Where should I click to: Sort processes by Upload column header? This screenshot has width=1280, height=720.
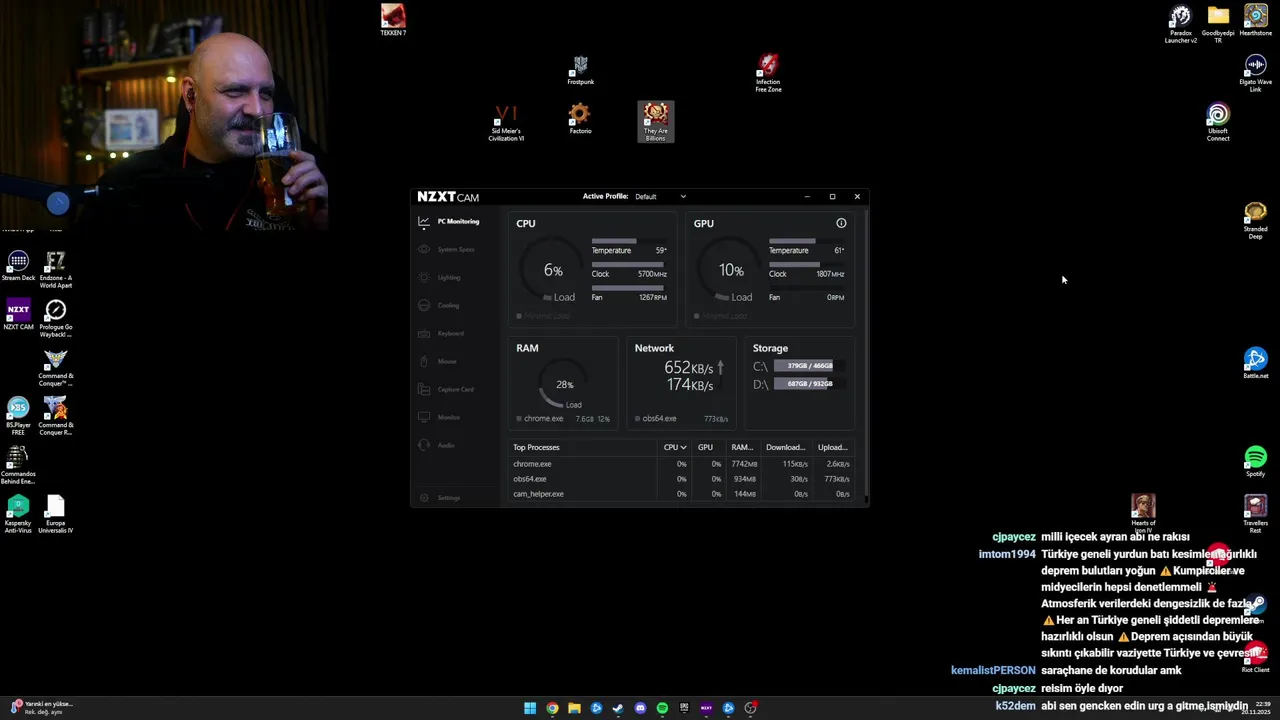point(832,448)
